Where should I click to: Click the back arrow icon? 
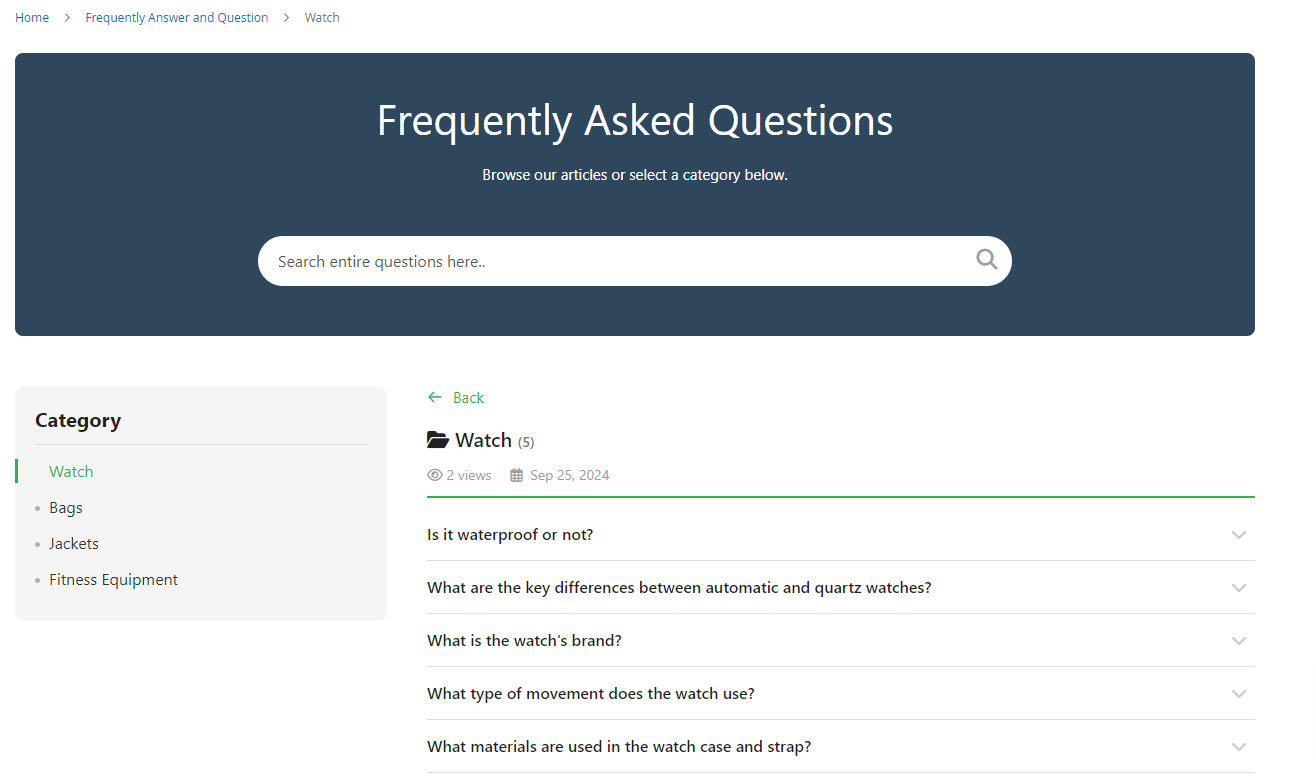click(435, 397)
